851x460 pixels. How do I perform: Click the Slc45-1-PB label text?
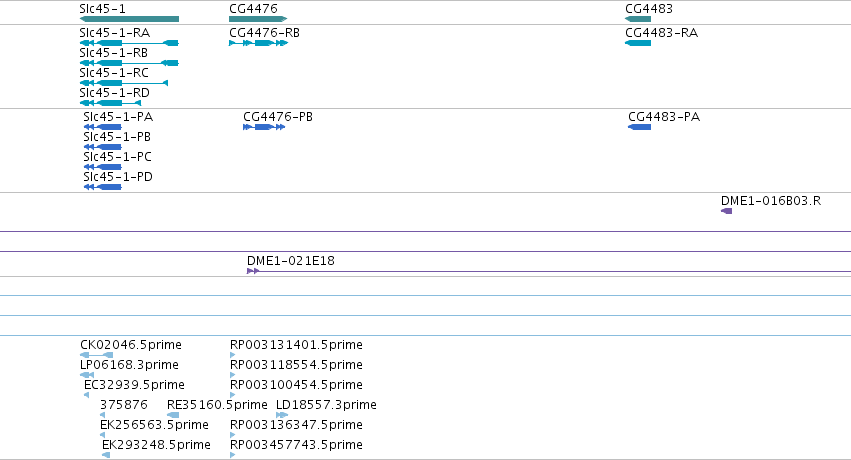click(x=117, y=137)
